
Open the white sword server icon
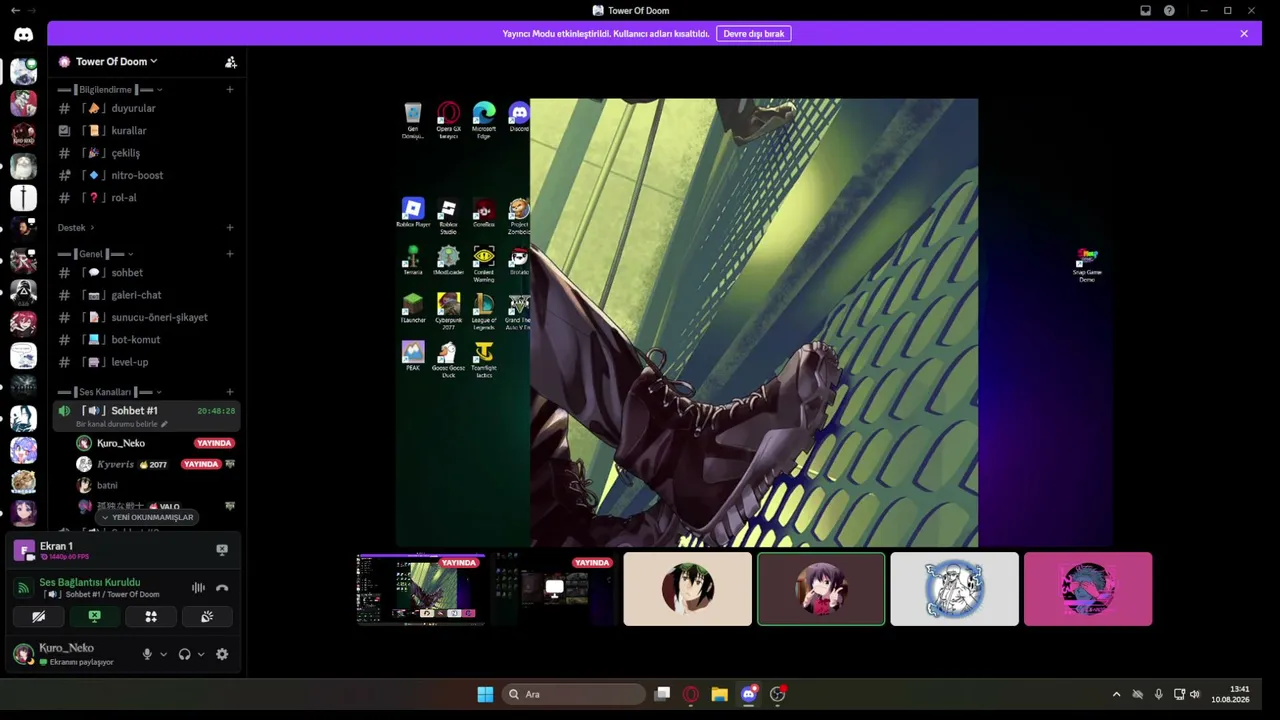point(24,198)
